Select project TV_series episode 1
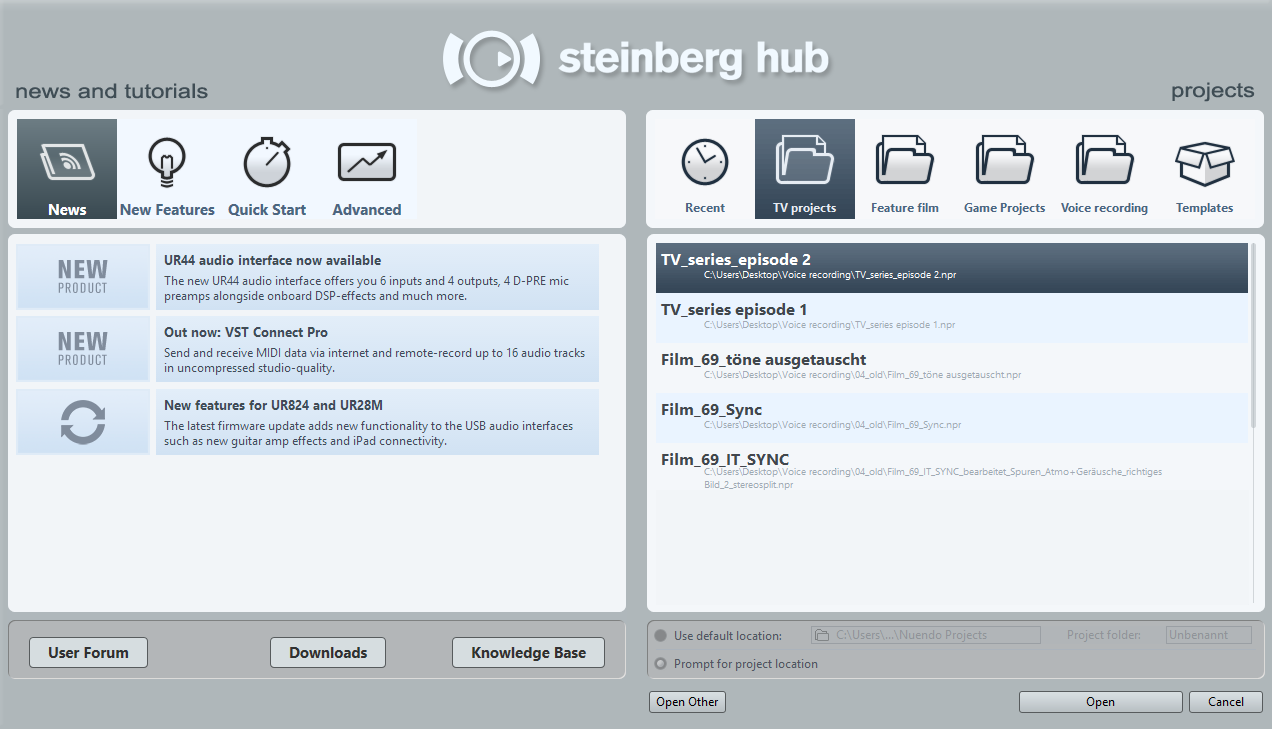The width and height of the screenshot is (1272, 729). tap(952, 318)
